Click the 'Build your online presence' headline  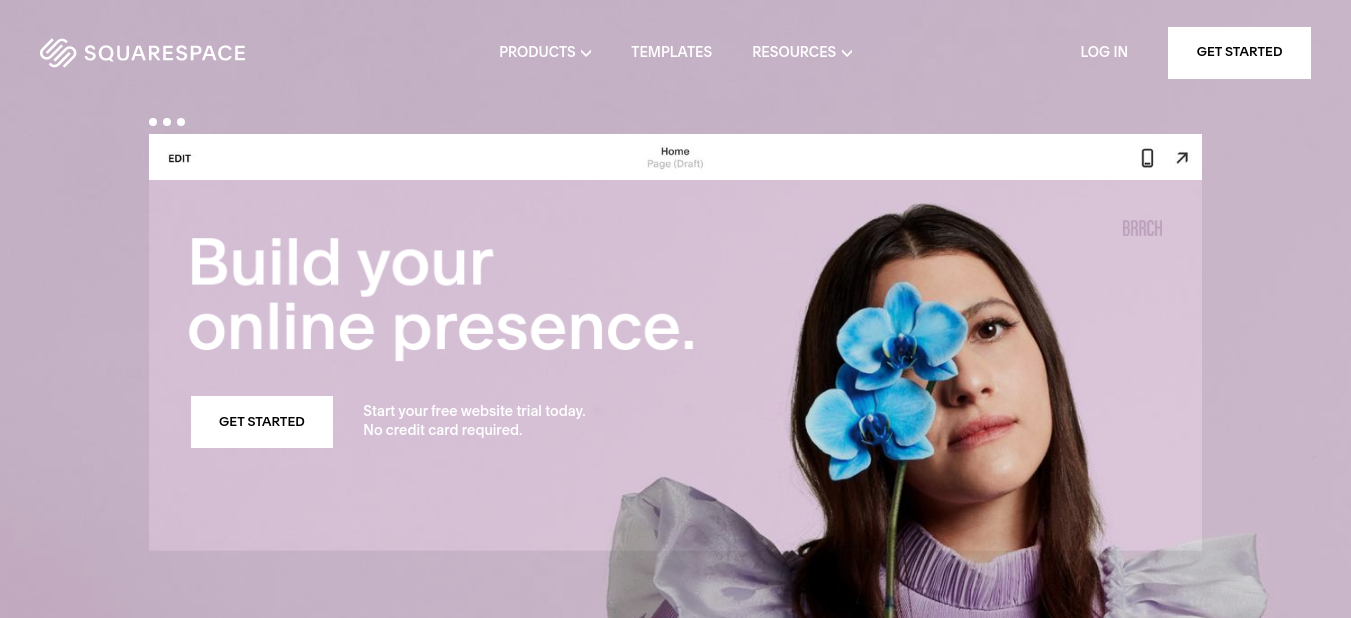tap(441, 295)
